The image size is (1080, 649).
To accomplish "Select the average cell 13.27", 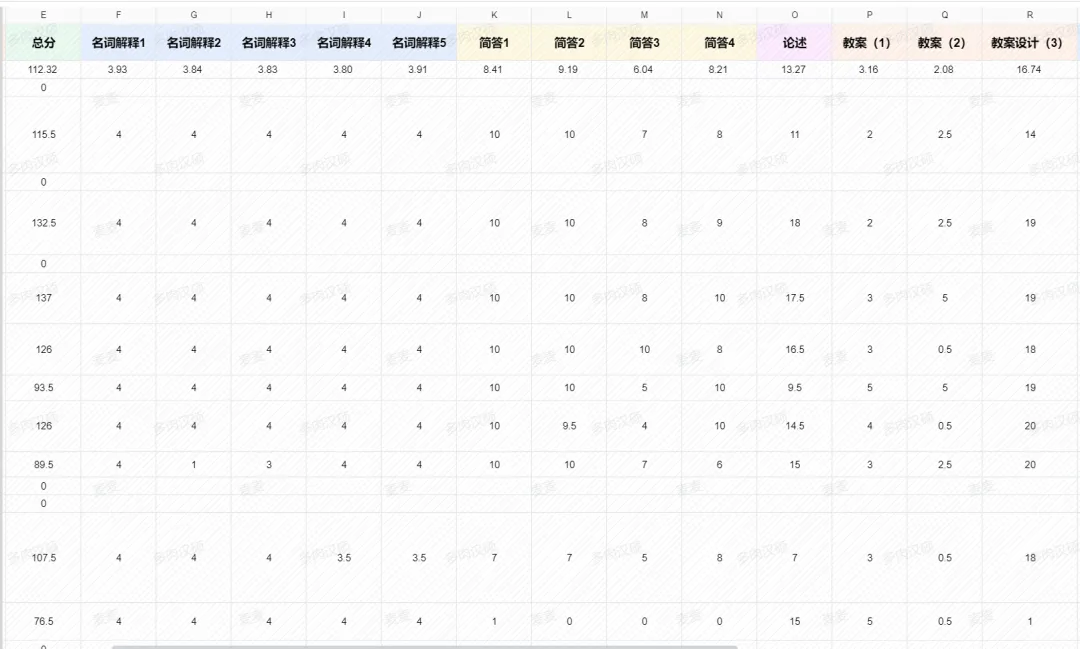I will point(794,70).
